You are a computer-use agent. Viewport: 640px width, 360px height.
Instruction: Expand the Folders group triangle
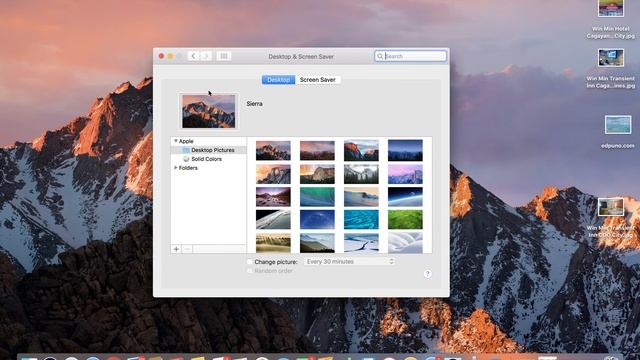176,168
